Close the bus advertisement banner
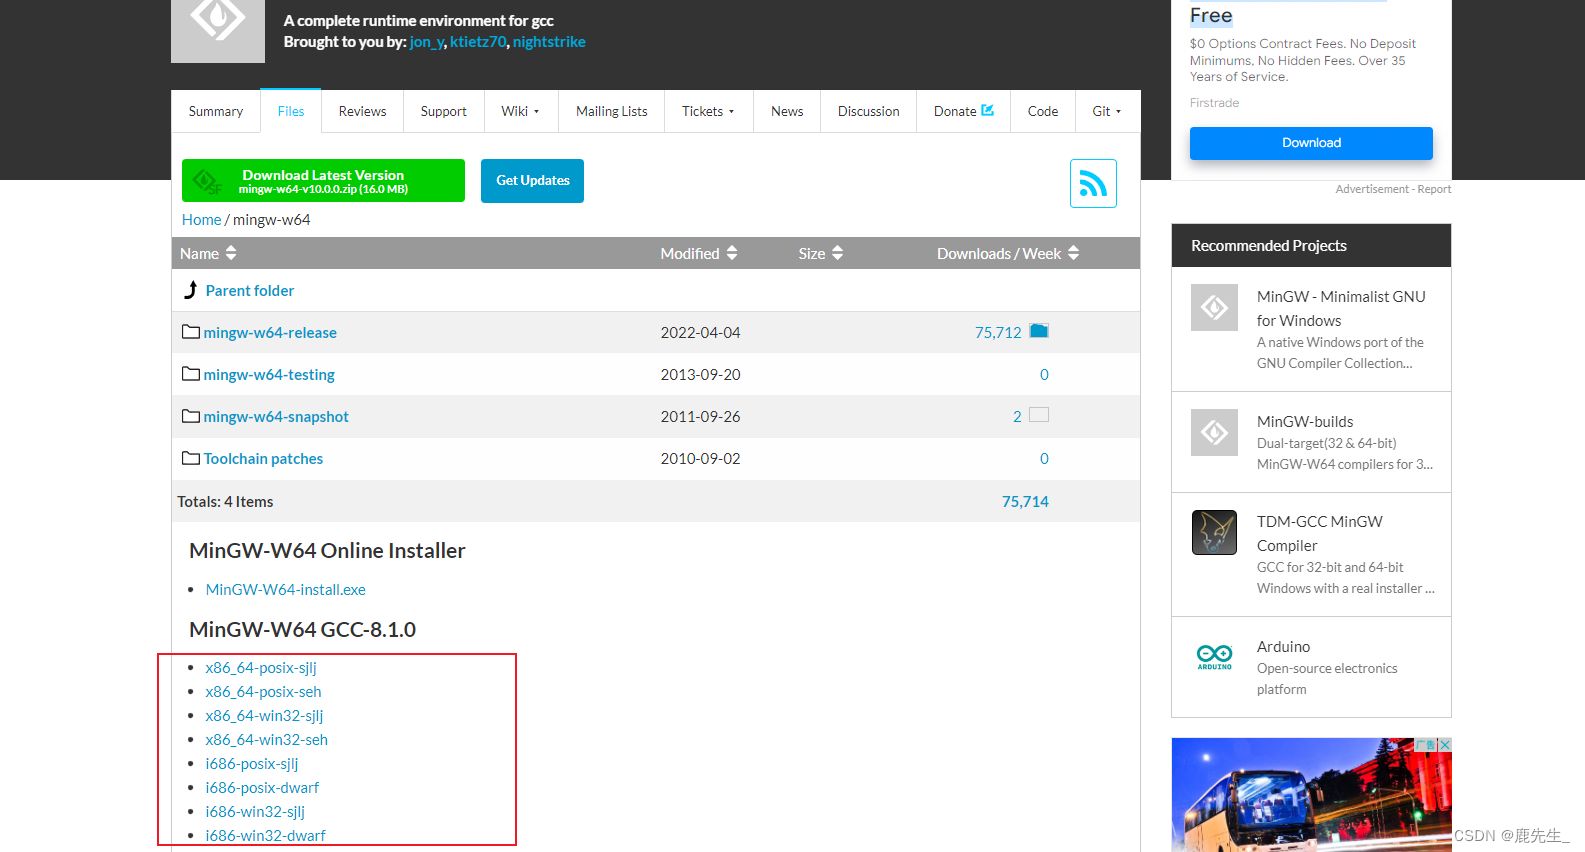Viewport: 1585px width, 852px height. tap(1444, 745)
